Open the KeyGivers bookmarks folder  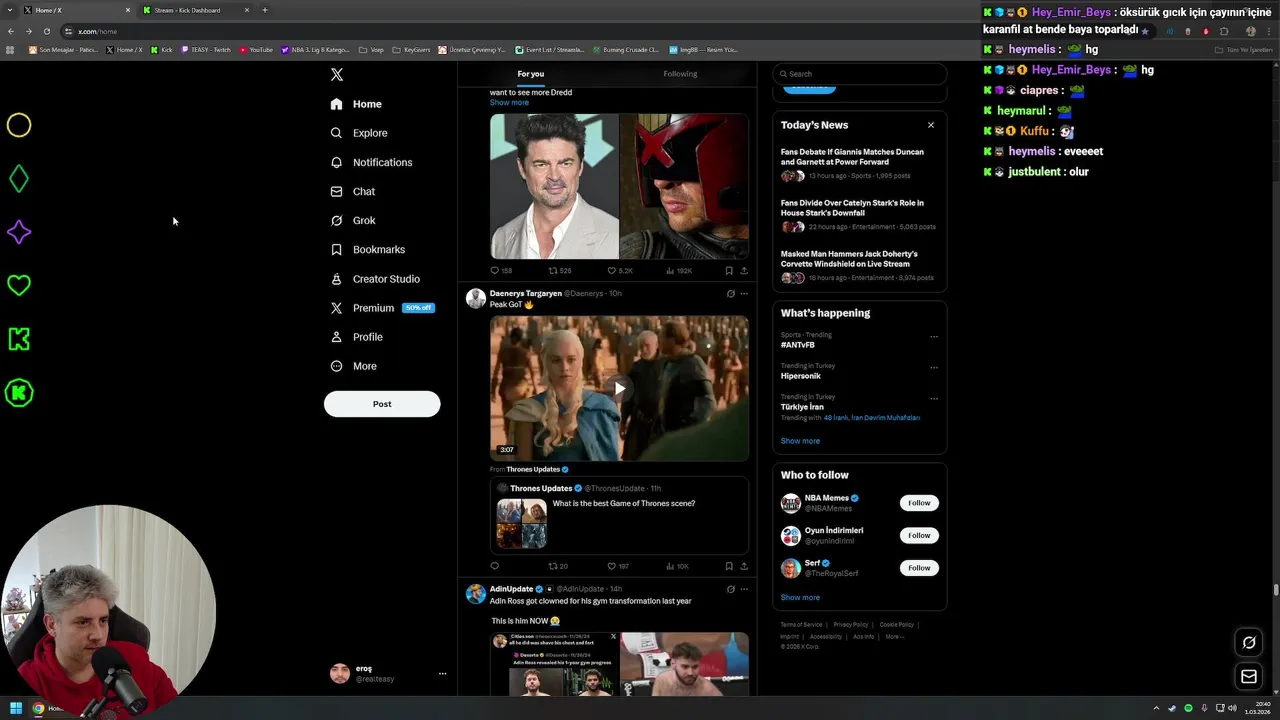click(x=412, y=49)
